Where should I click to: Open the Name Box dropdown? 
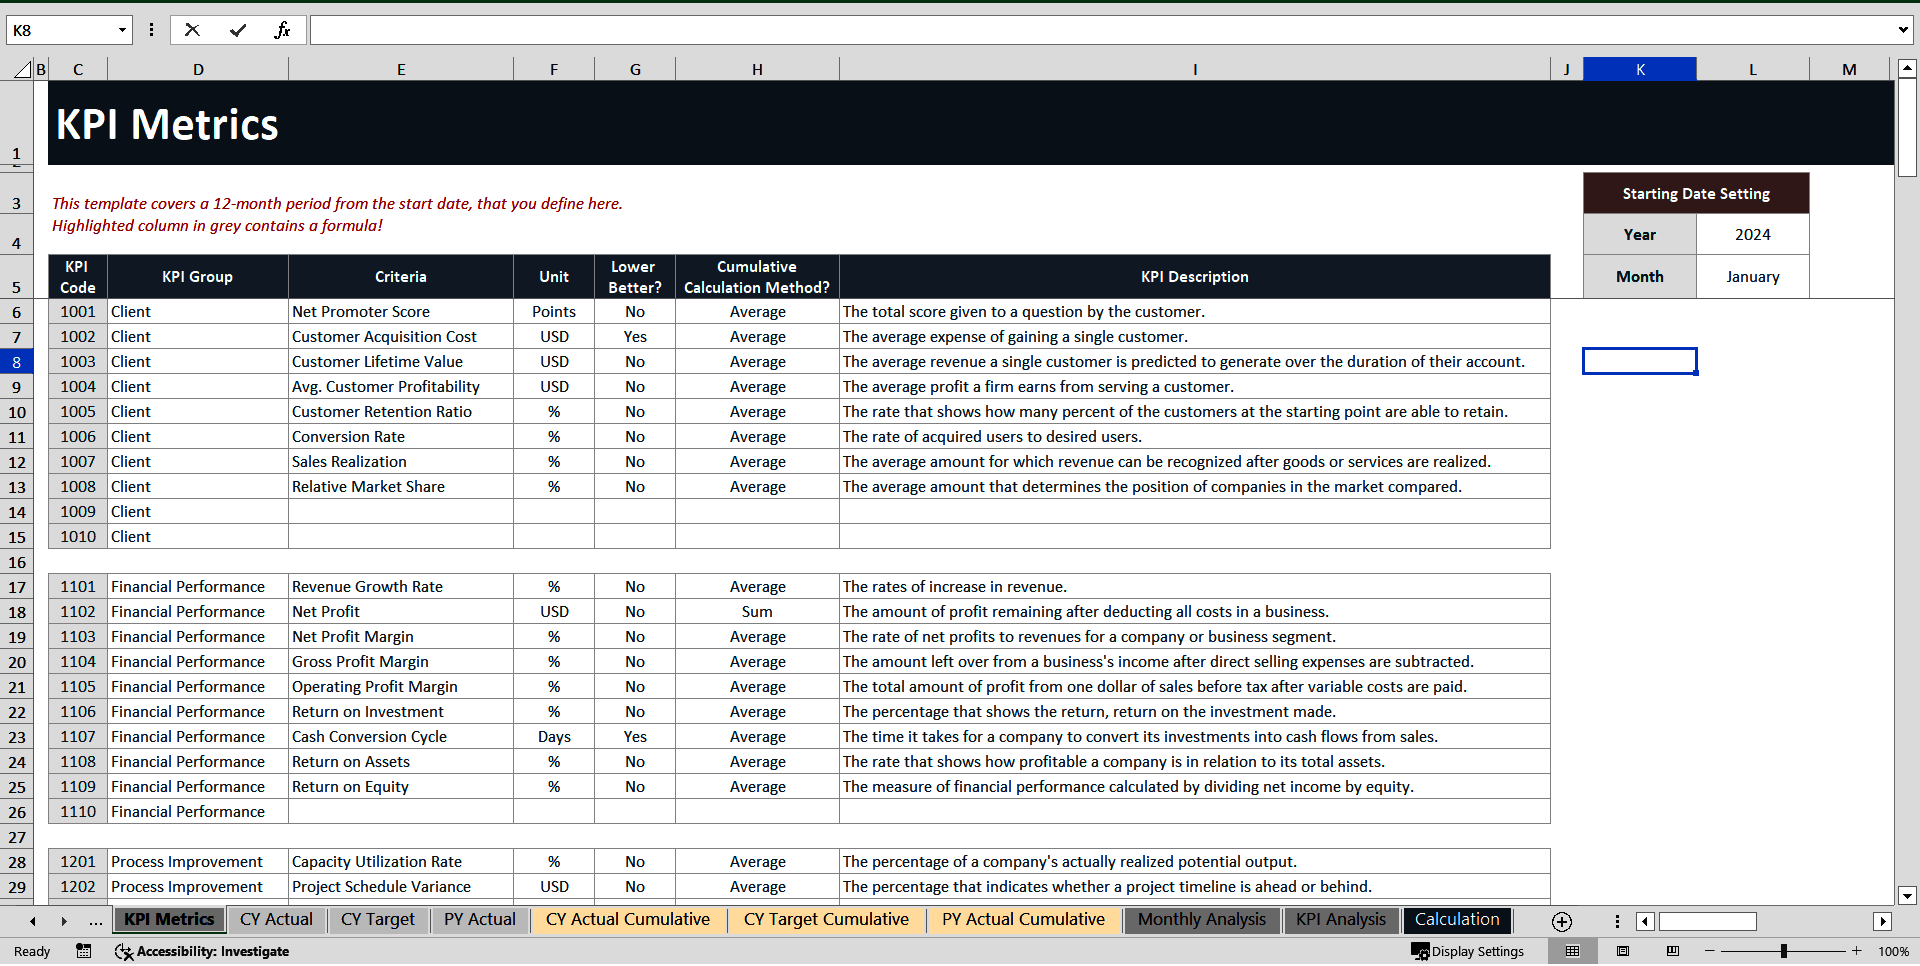[122, 30]
